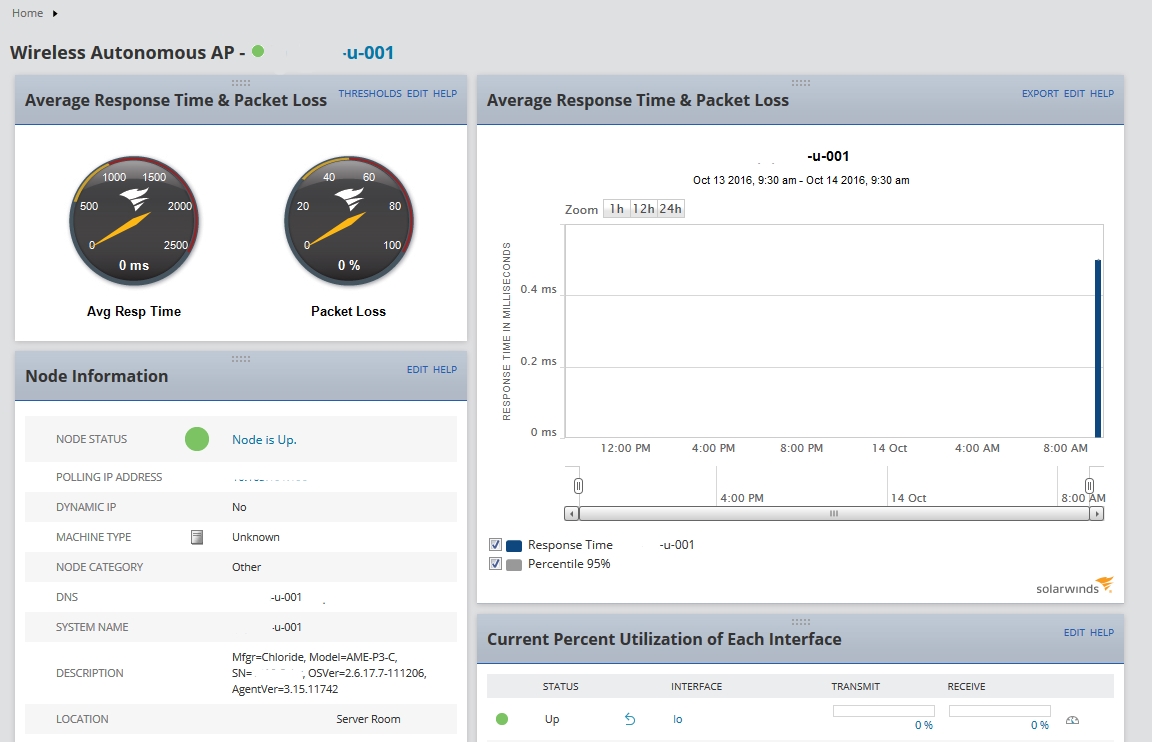This screenshot has width=1152, height=742.
Task: Open the THRESHOLDS link
Action: pyautogui.click(x=370, y=93)
